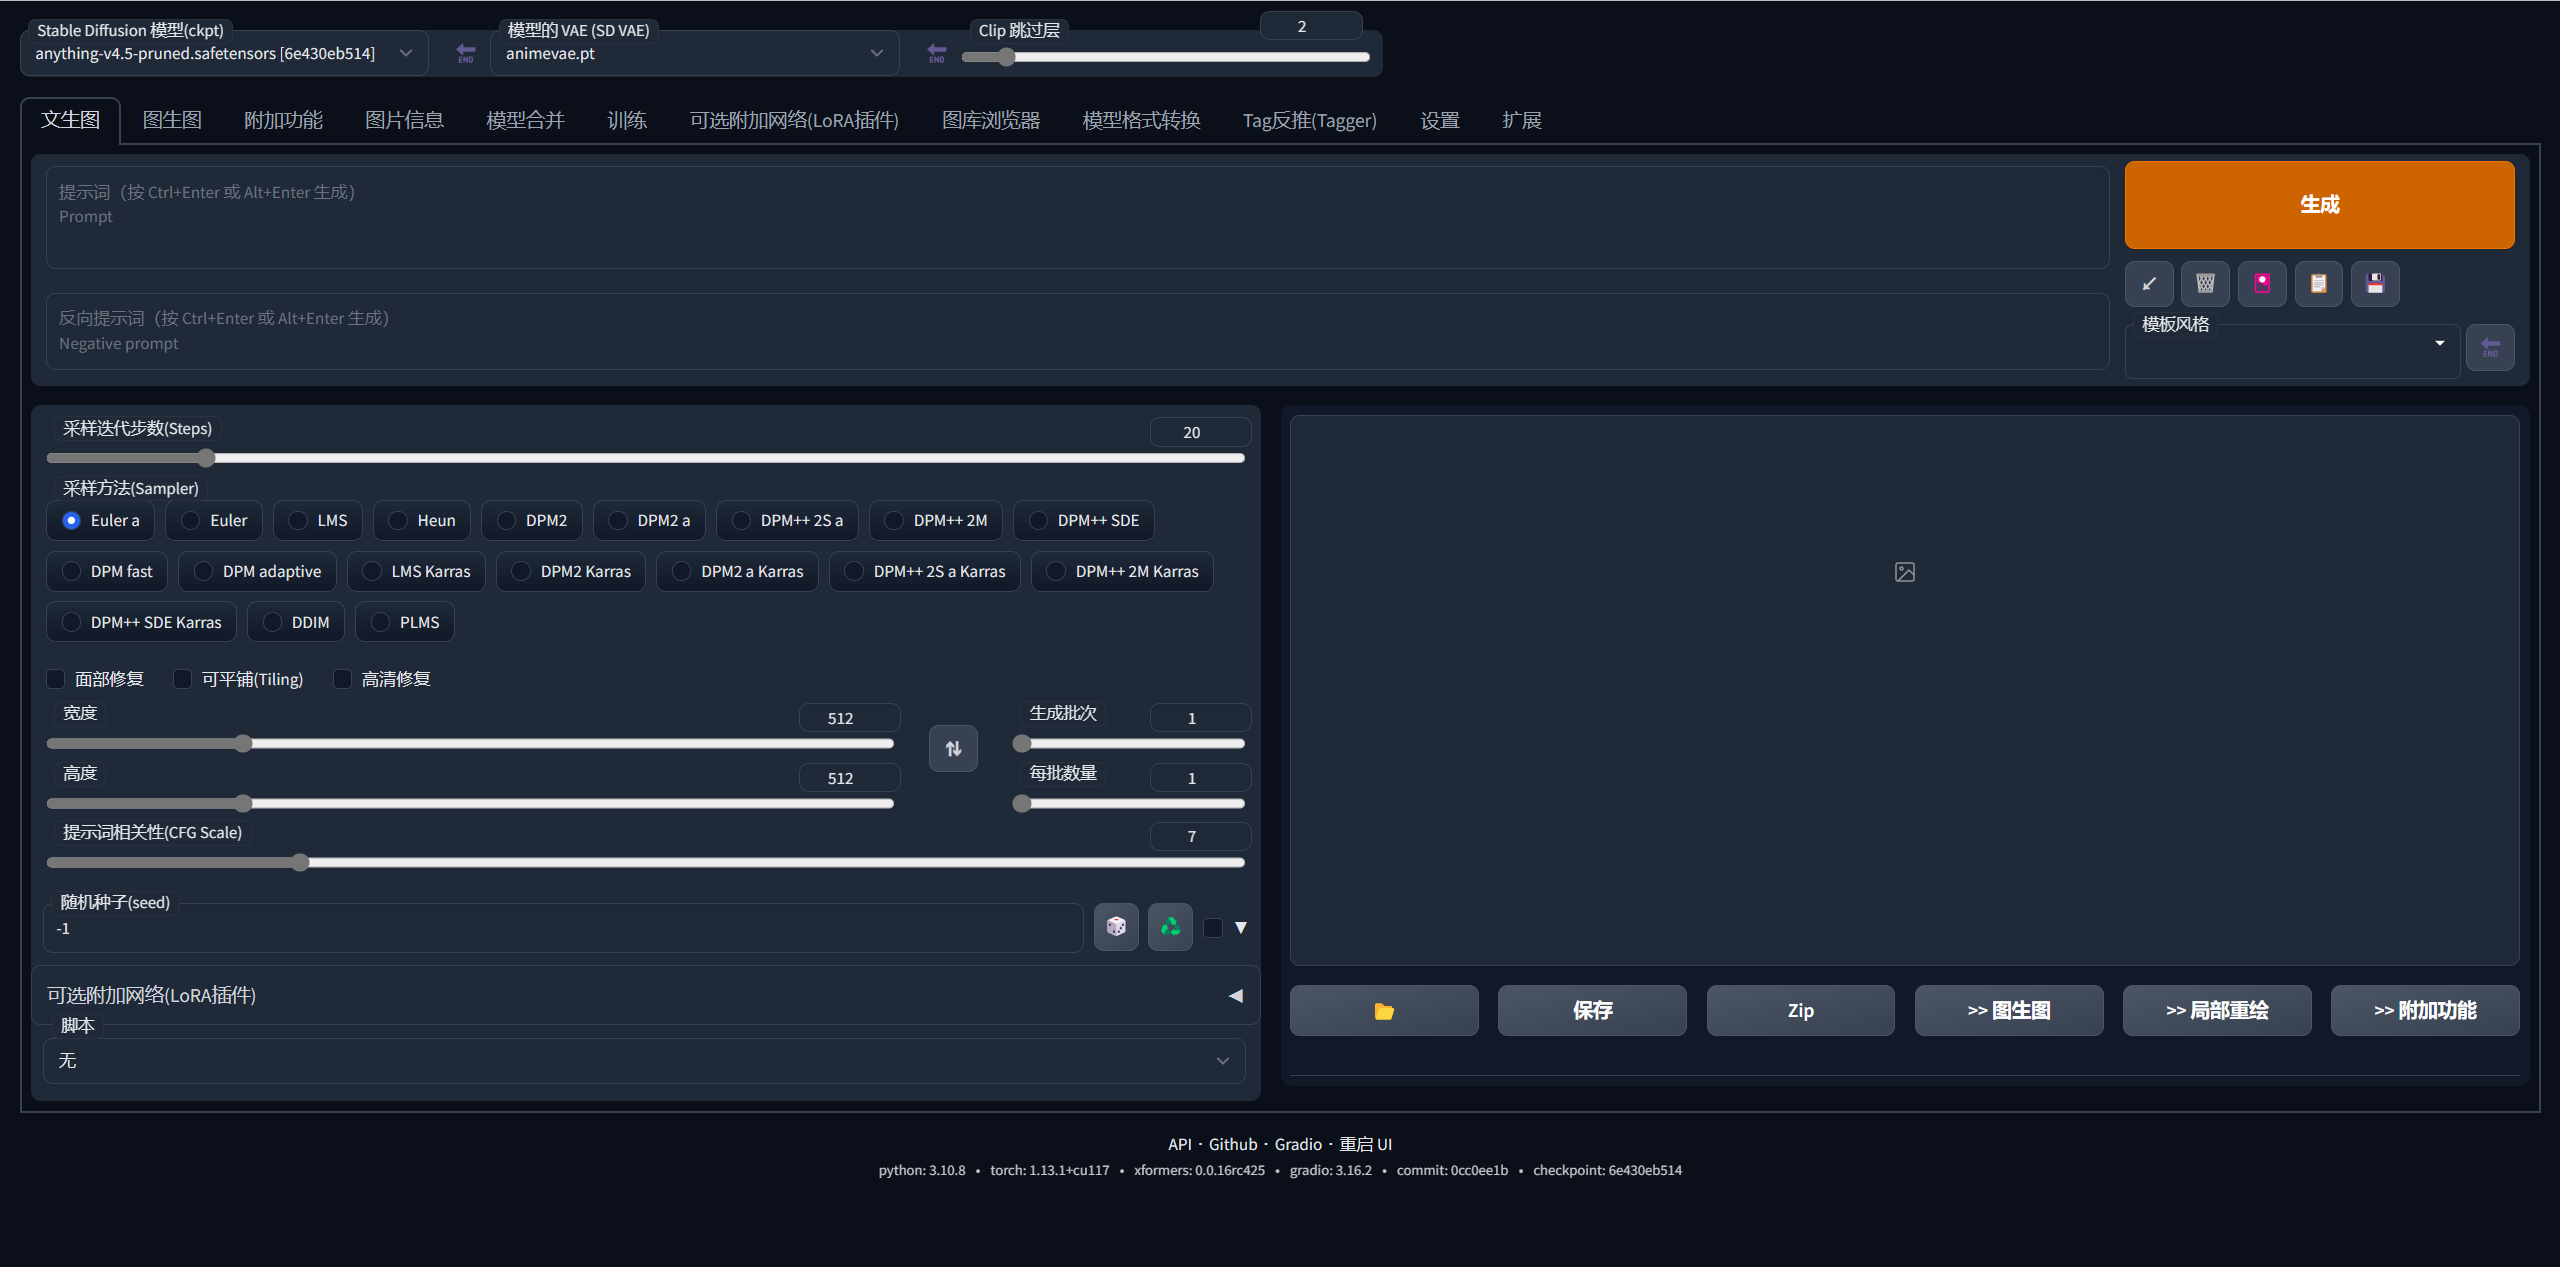The height and width of the screenshot is (1267, 2560).
Task: Choose the Heun sampler
Action: [x=422, y=521]
